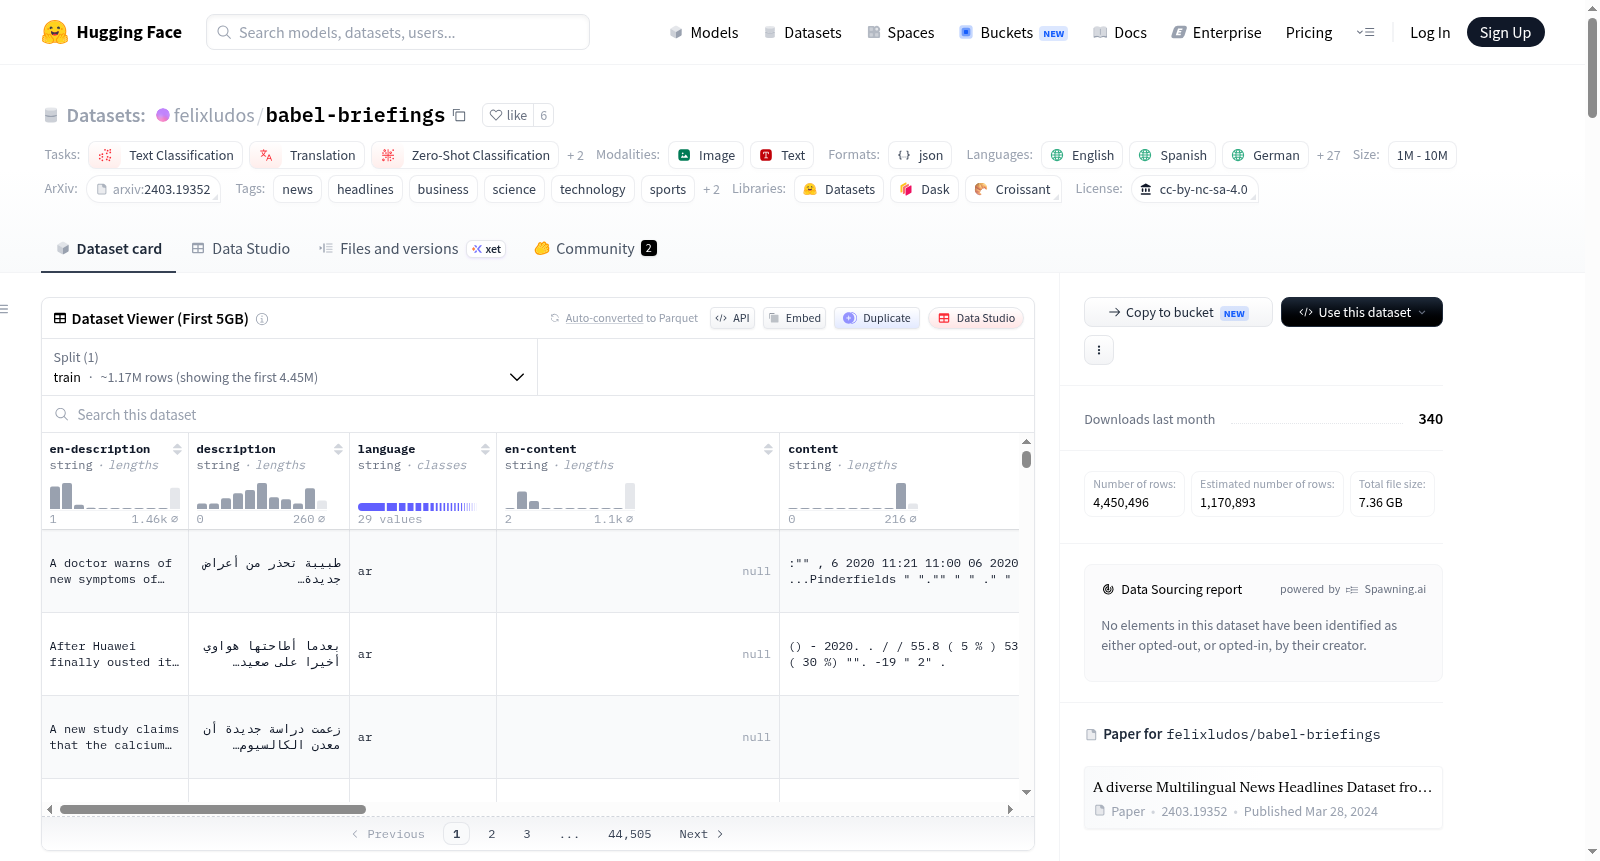Click the Sign Up button
Screen dimensions: 1600x861
pyautogui.click(x=1505, y=32)
